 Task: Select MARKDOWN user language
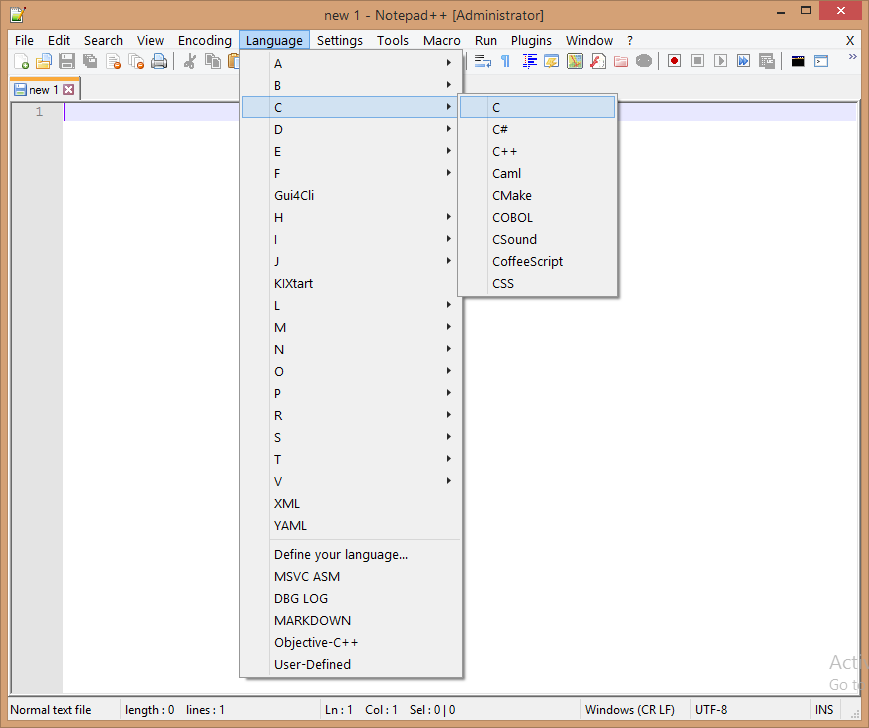pos(351,620)
